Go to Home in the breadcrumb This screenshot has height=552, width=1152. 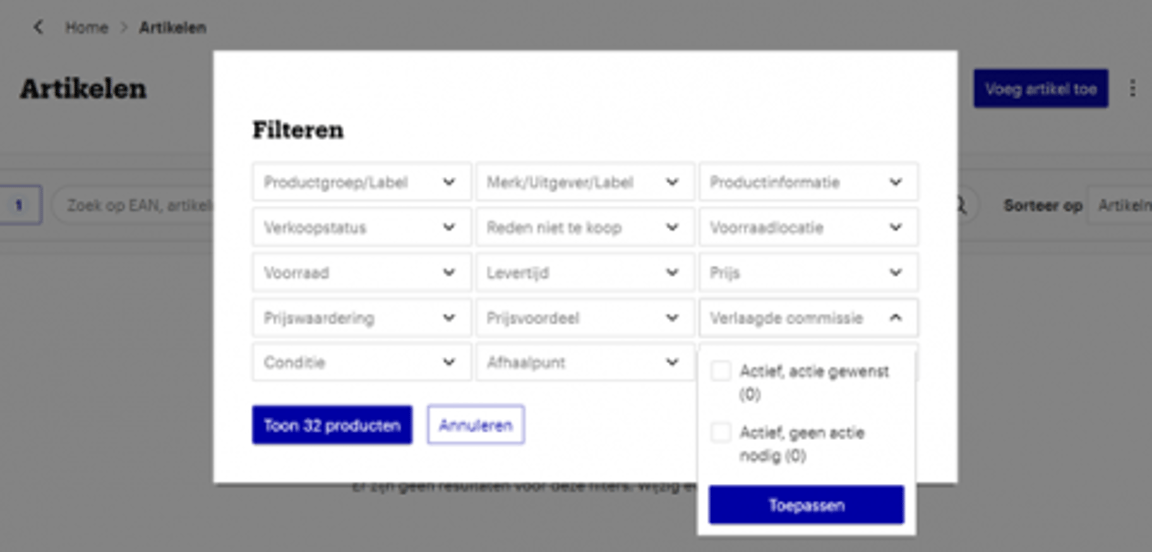tap(86, 28)
